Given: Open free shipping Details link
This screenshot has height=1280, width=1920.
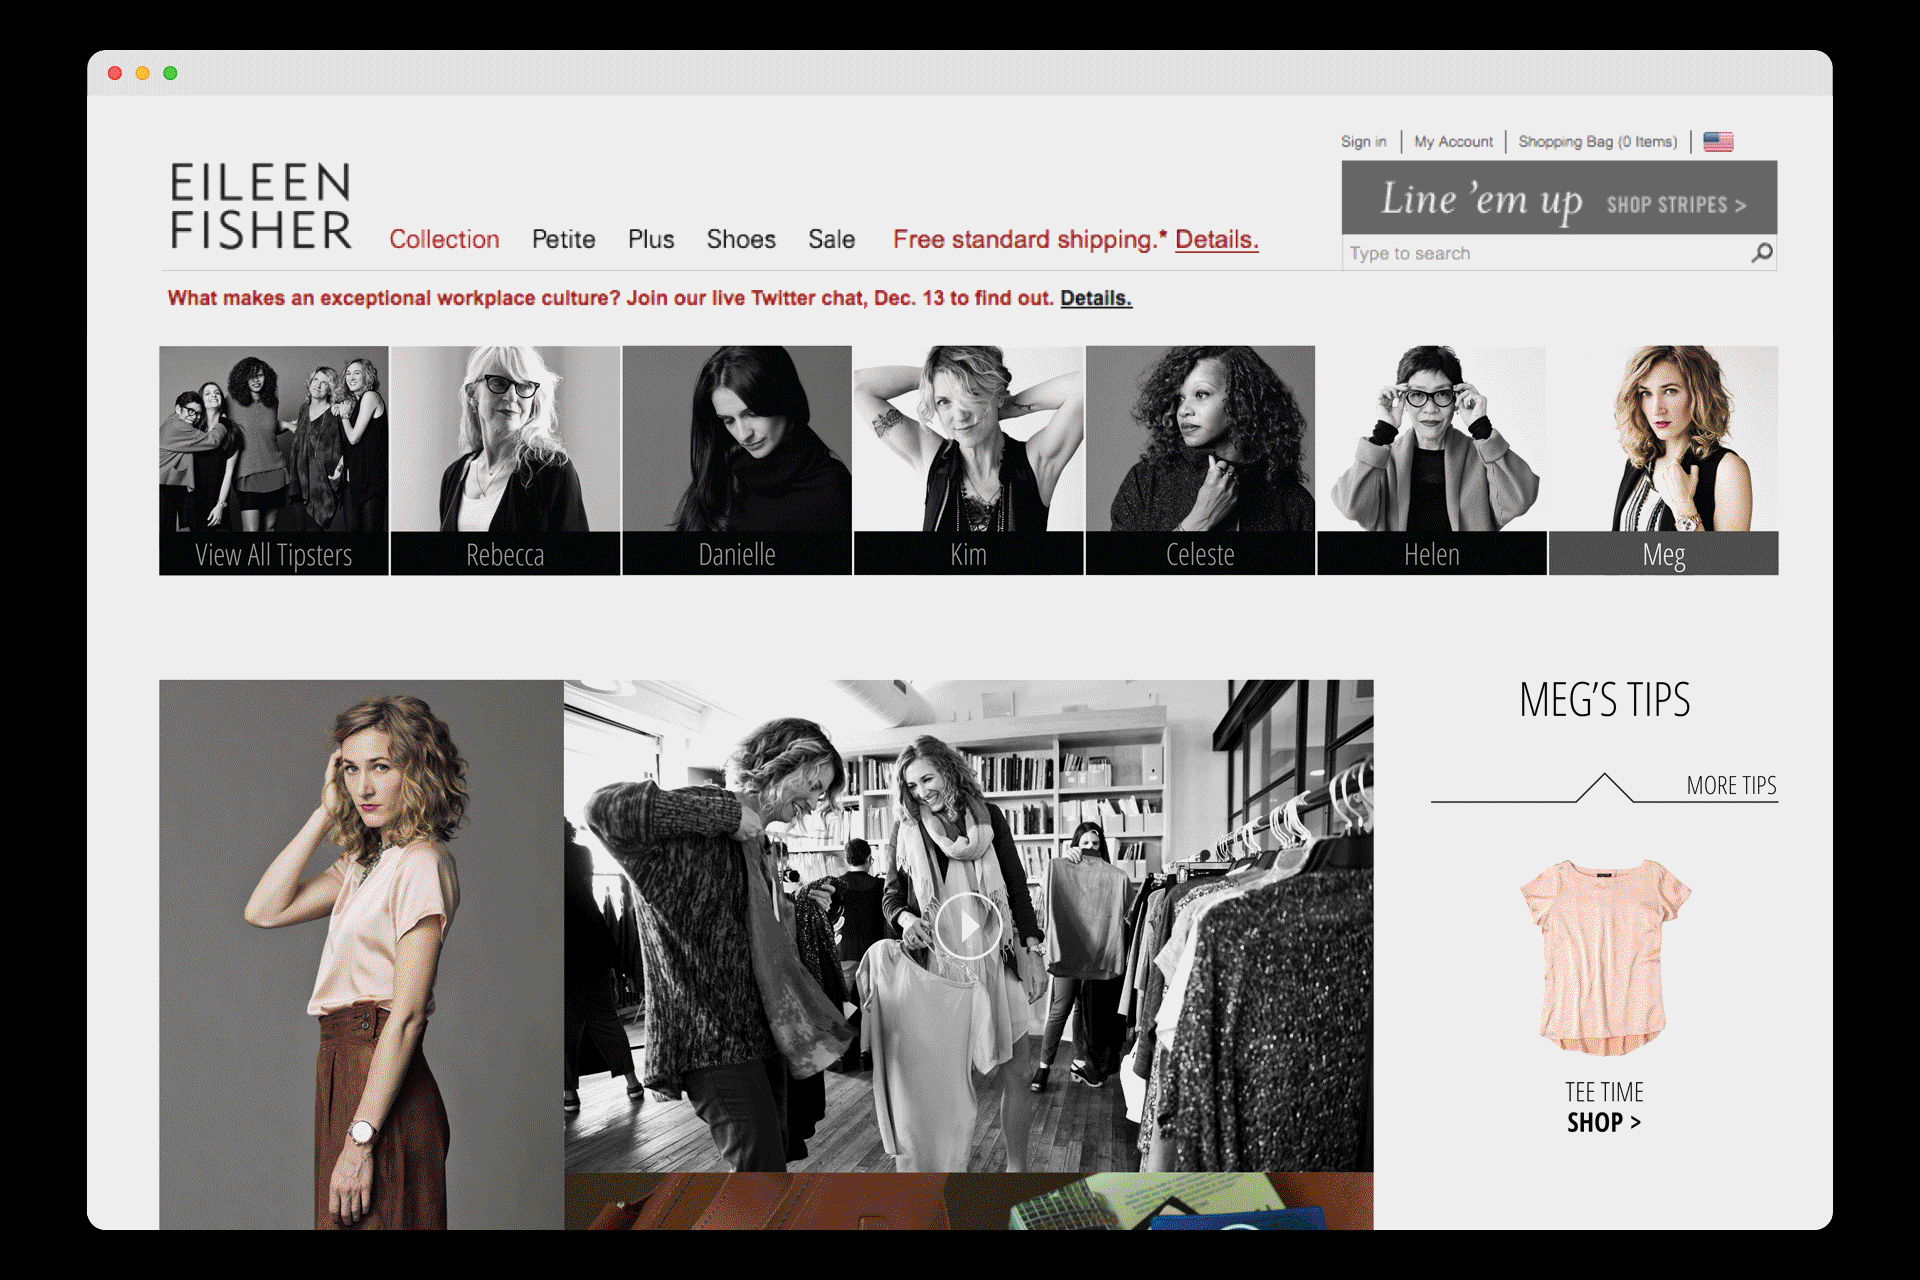Looking at the screenshot, I should (x=1216, y=240).
